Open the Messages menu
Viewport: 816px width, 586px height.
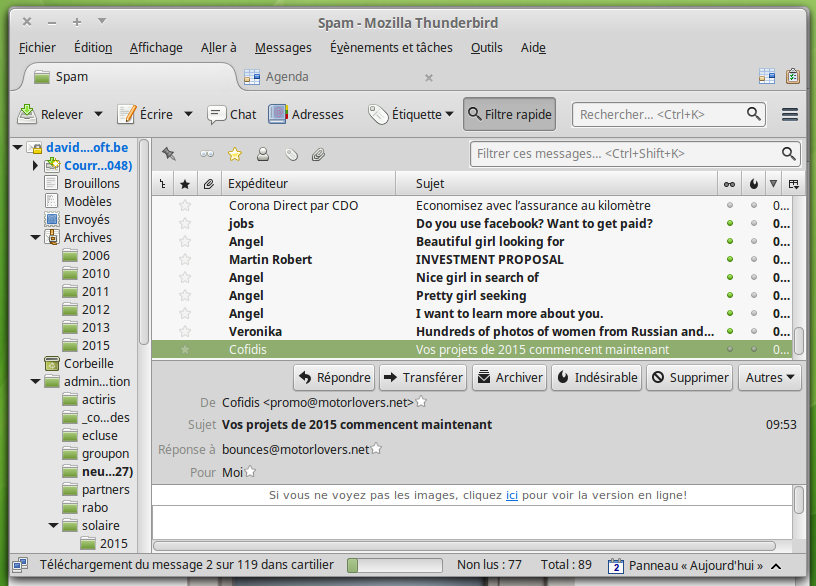pos(283,47)
